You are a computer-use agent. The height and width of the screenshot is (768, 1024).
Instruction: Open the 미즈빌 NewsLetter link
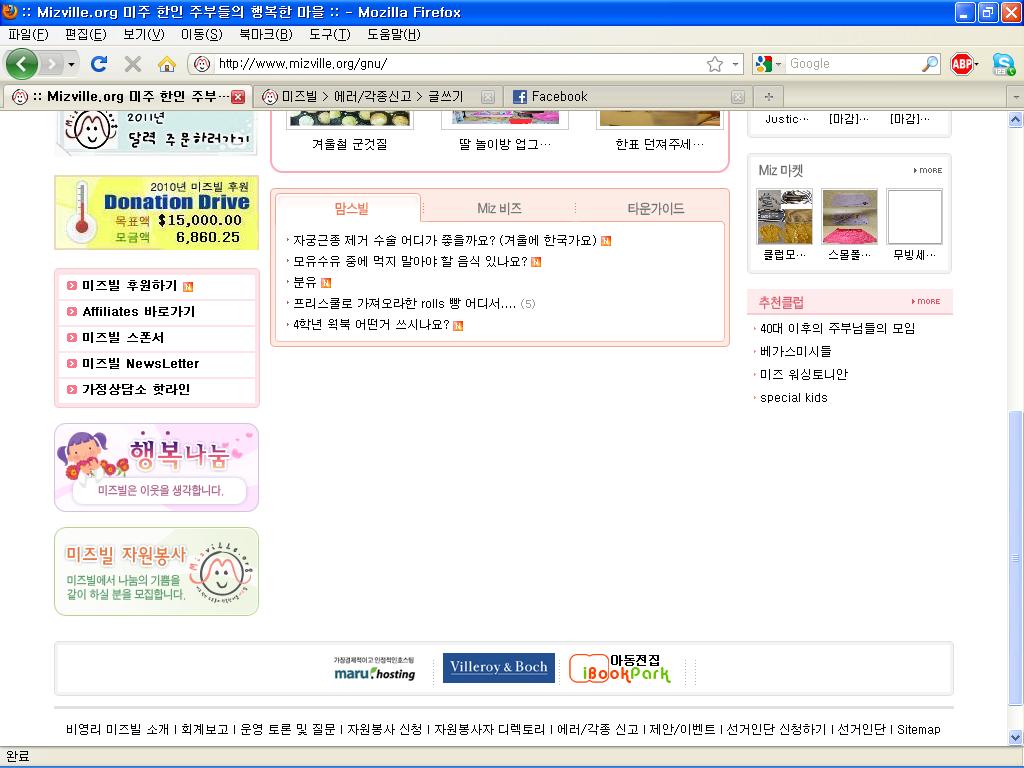point(140,364)
